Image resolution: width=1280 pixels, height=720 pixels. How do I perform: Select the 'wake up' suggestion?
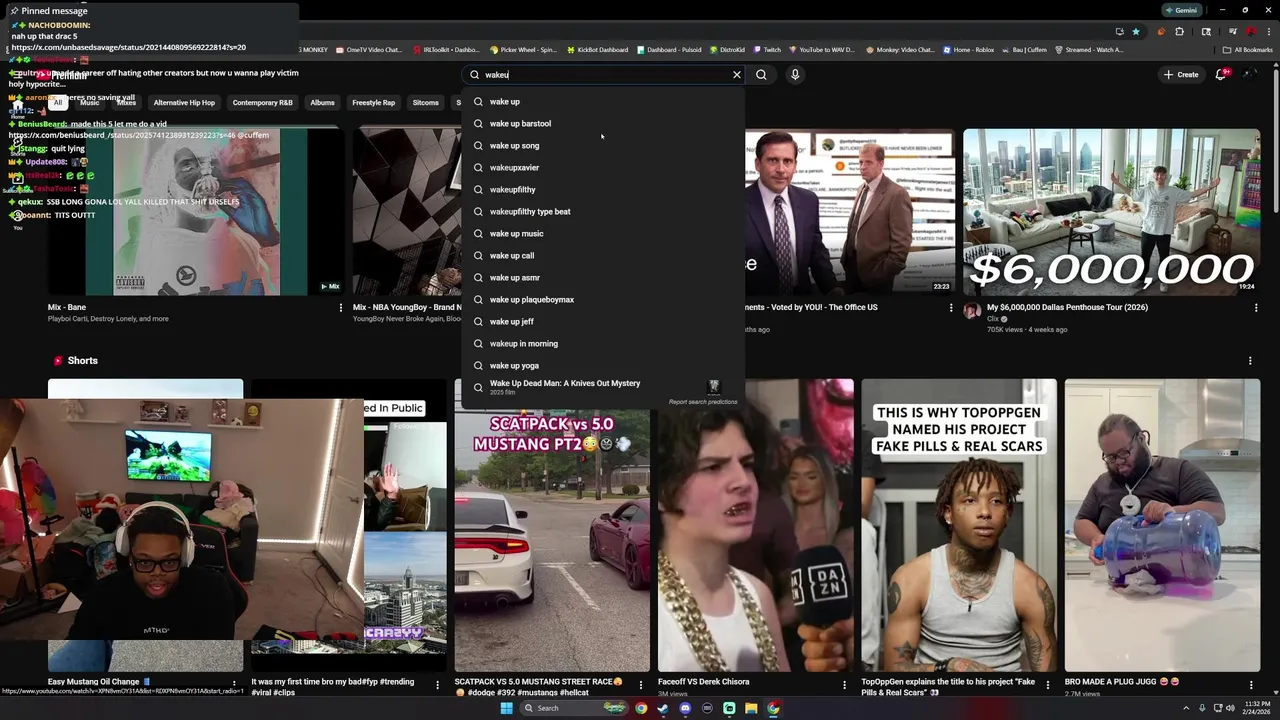coord(603,101)
